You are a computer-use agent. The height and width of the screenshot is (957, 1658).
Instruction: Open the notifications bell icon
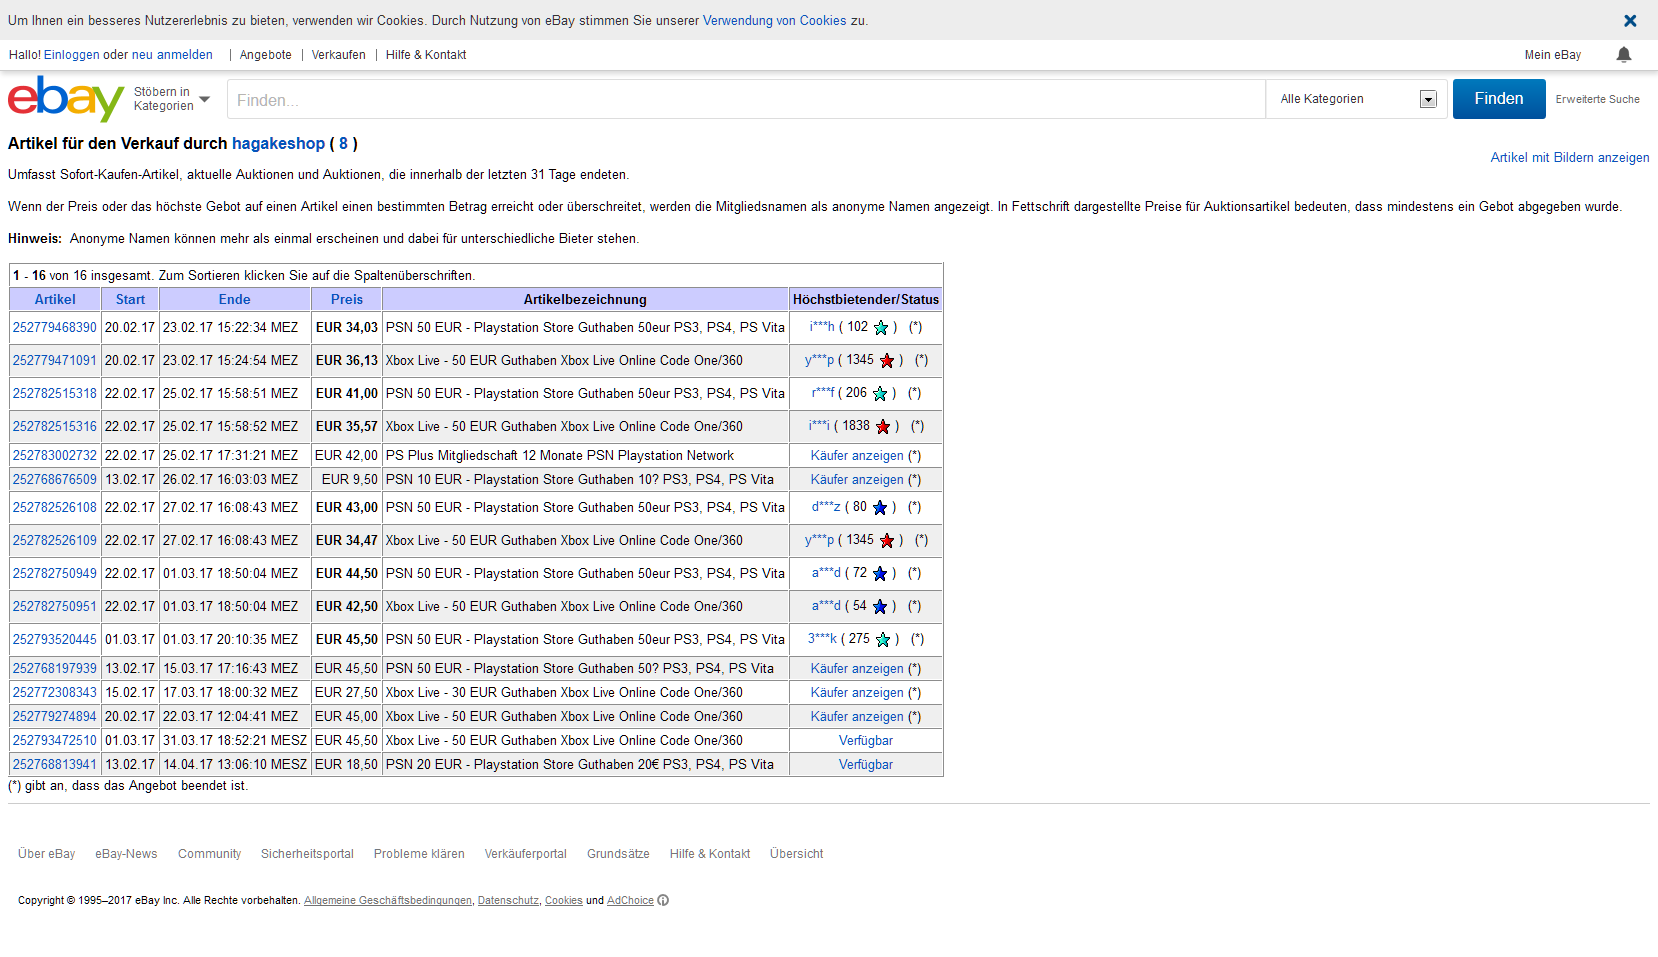tap(1624, 55)
